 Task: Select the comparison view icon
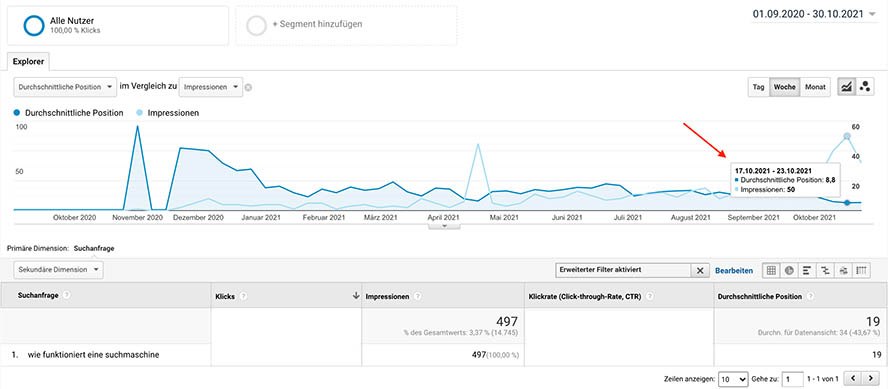[x=825, y=271]
